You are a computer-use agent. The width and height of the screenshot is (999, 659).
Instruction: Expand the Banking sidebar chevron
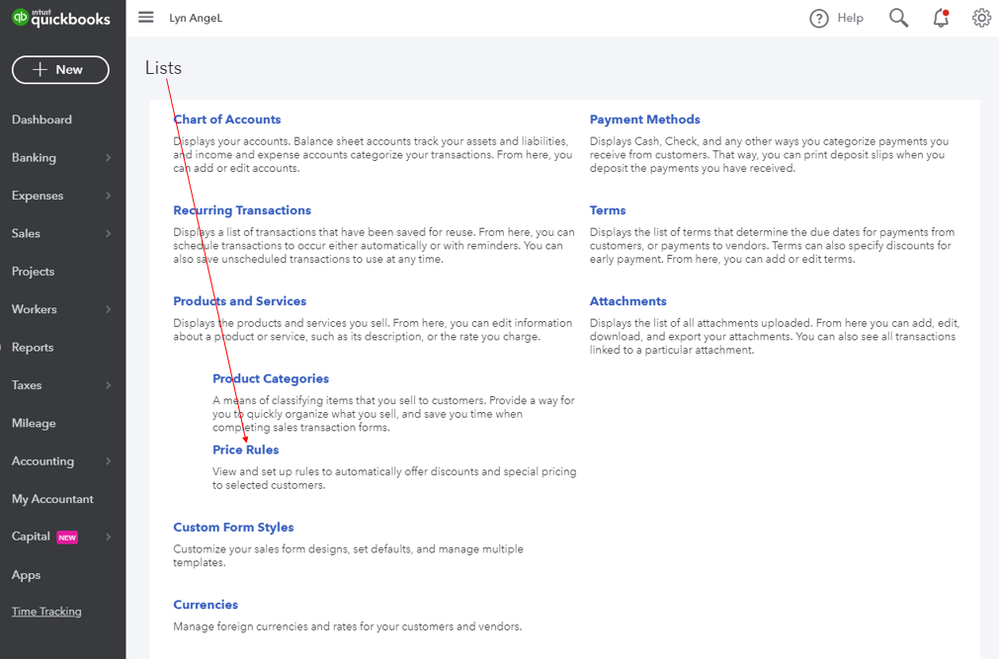(108, 157)
